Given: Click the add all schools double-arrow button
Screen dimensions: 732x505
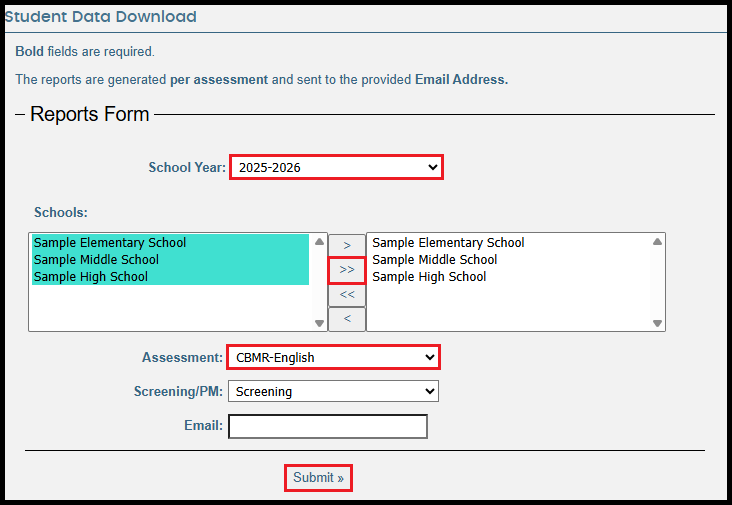Looking at the screenshot, I should click(347, 270).
